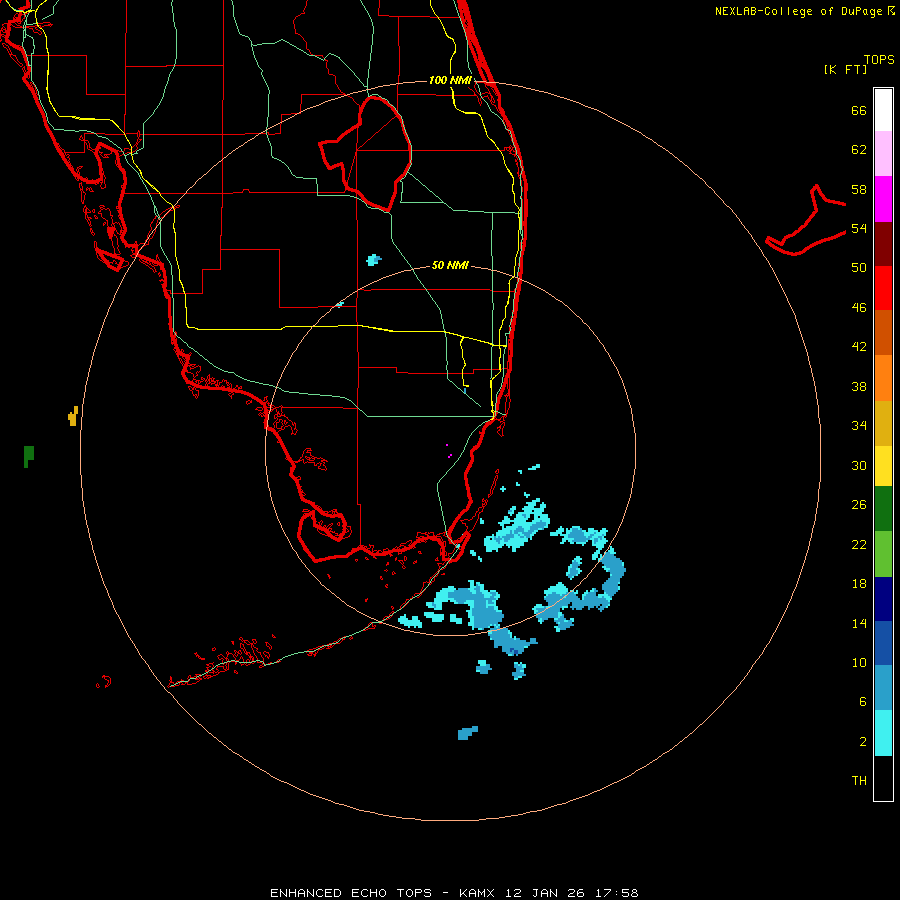Screen dimensions: 900x900
Task: Click the legend value '38'
Action: (859, 386)
